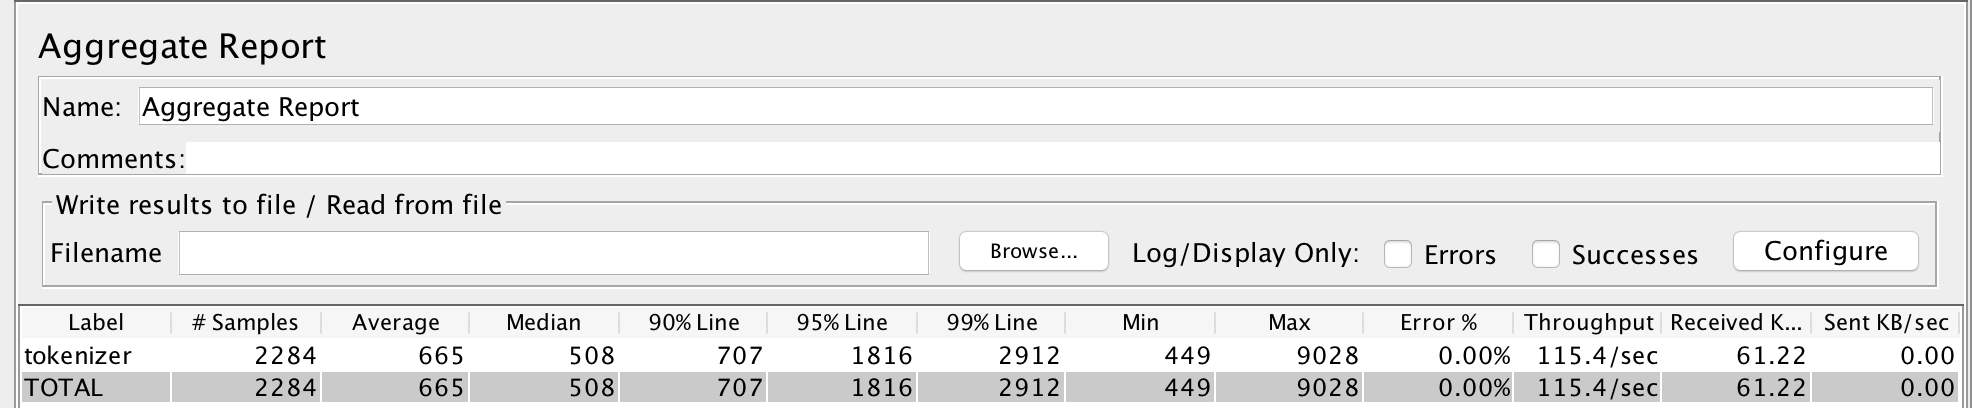Enable the Errors checkbox
The width and height of the screenshot is (1972, 408).
click(x=1397, y=254)
